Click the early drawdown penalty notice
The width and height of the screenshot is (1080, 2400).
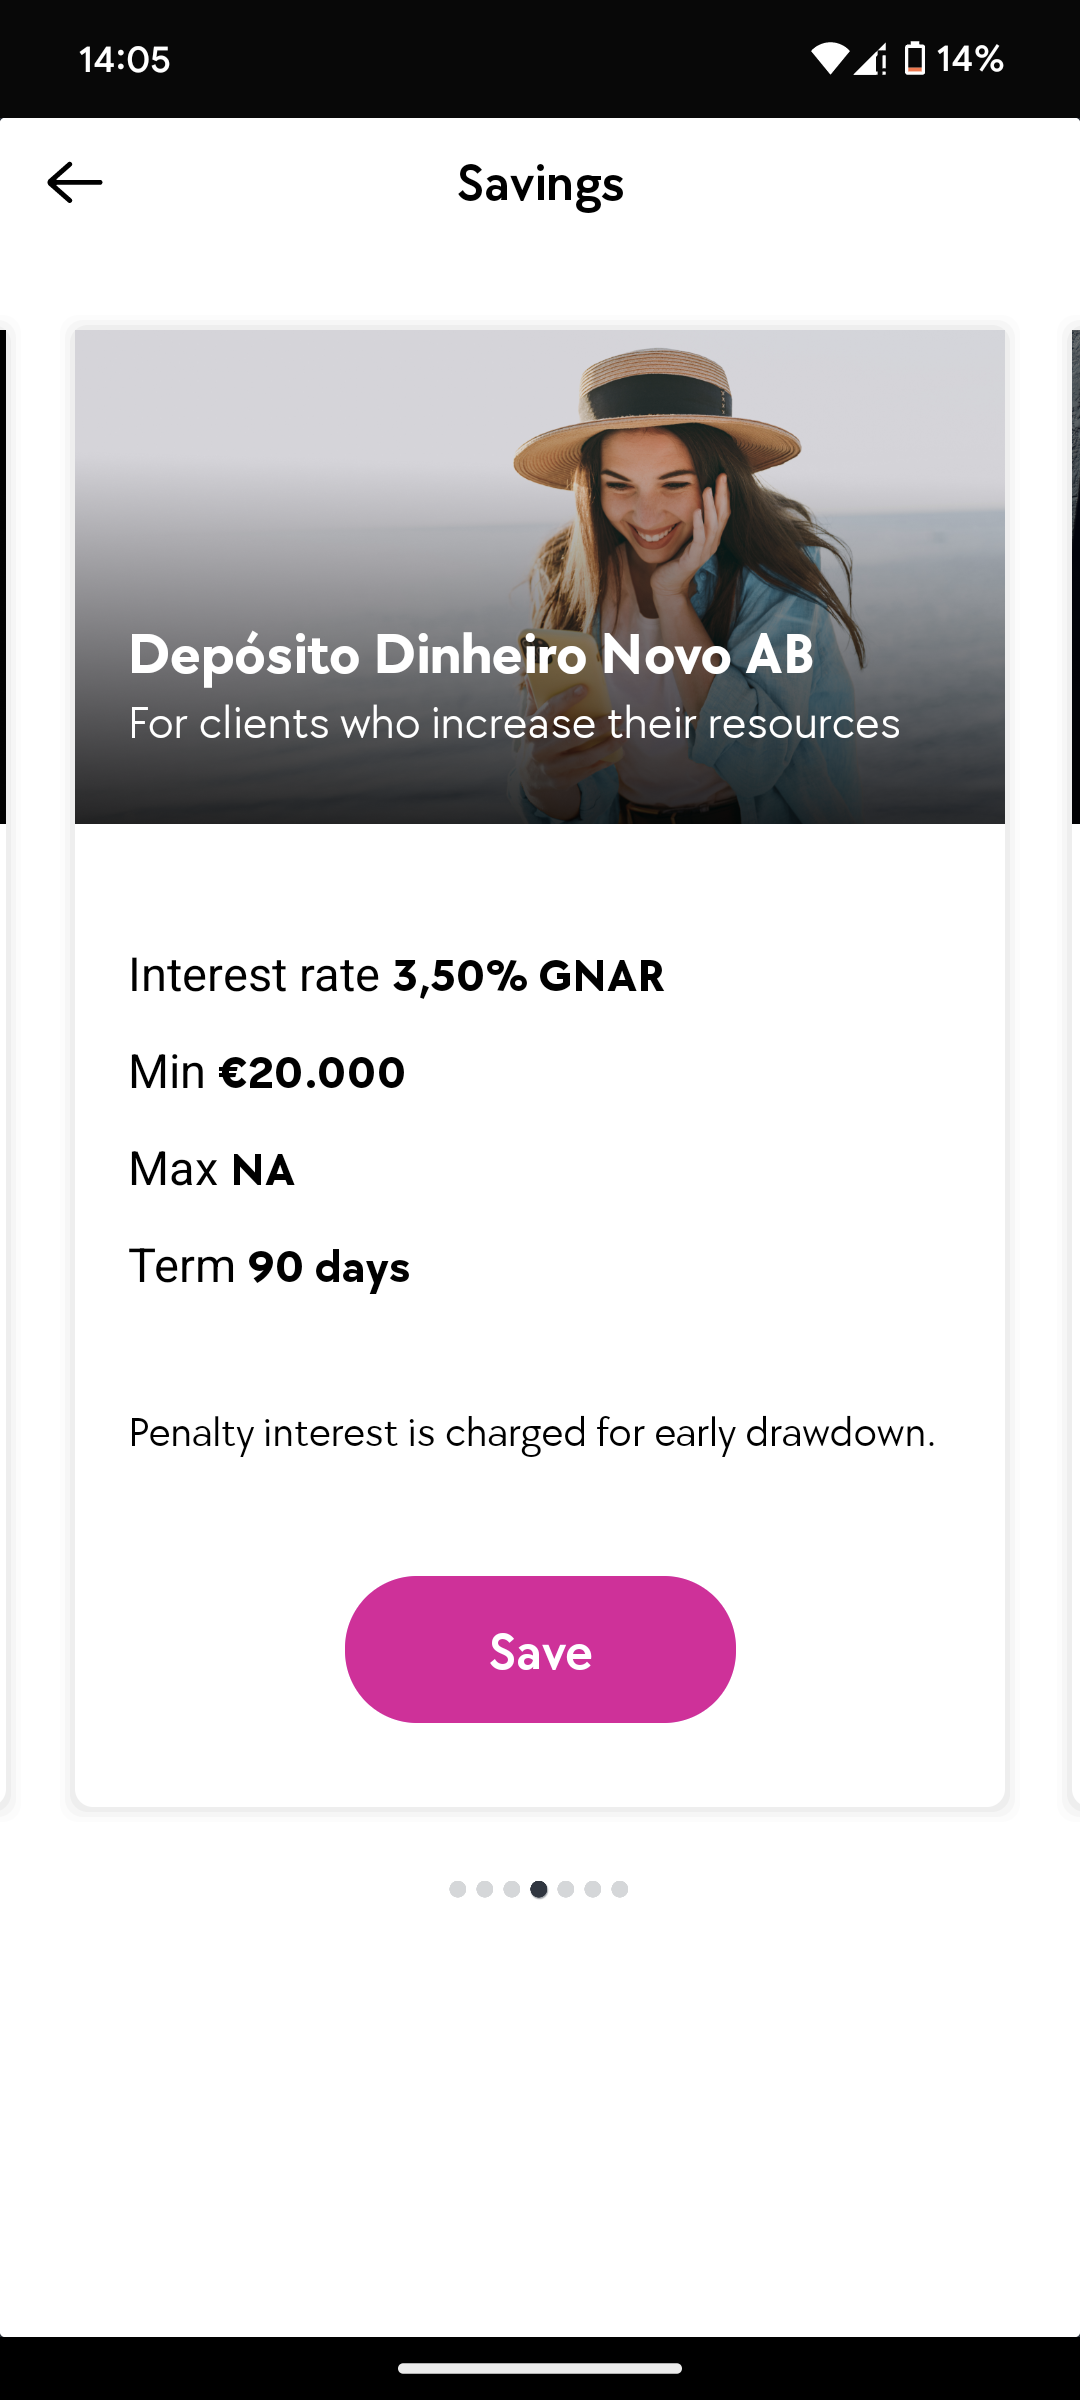532,1433
